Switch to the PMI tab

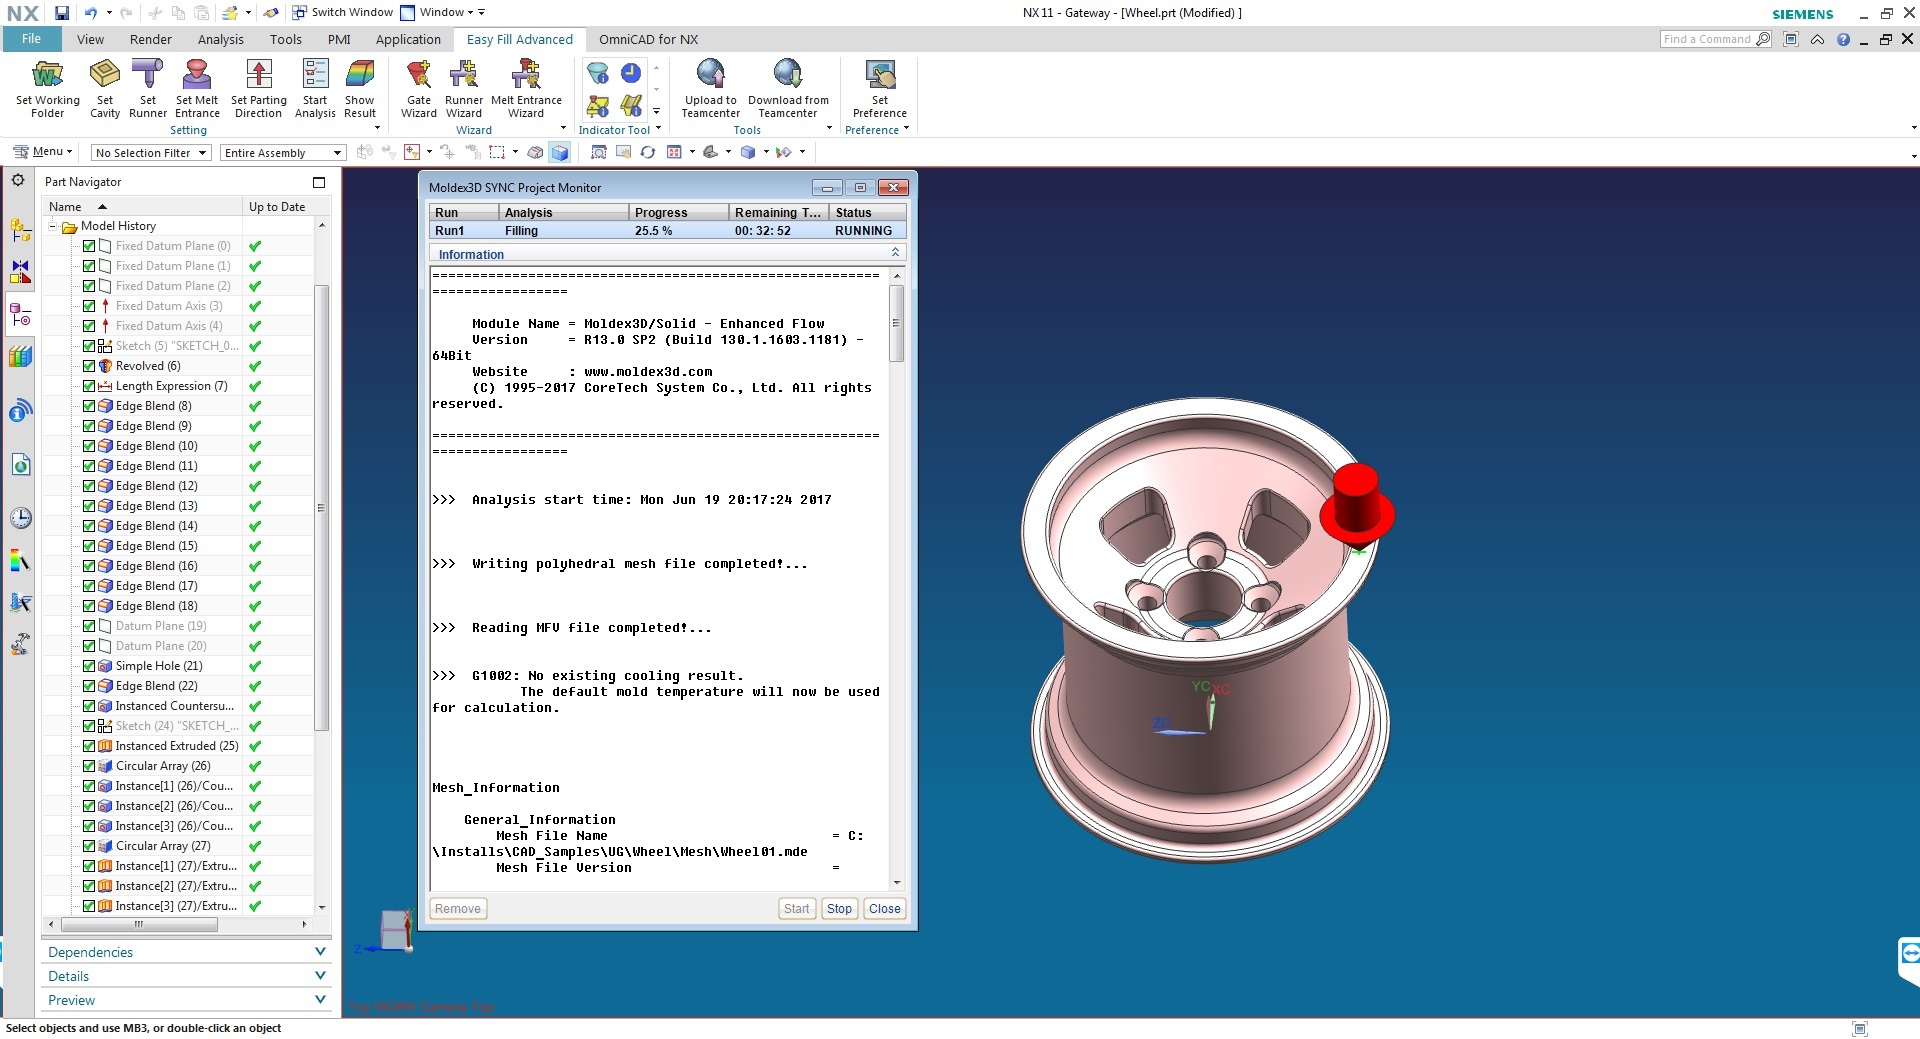[339, 40]
